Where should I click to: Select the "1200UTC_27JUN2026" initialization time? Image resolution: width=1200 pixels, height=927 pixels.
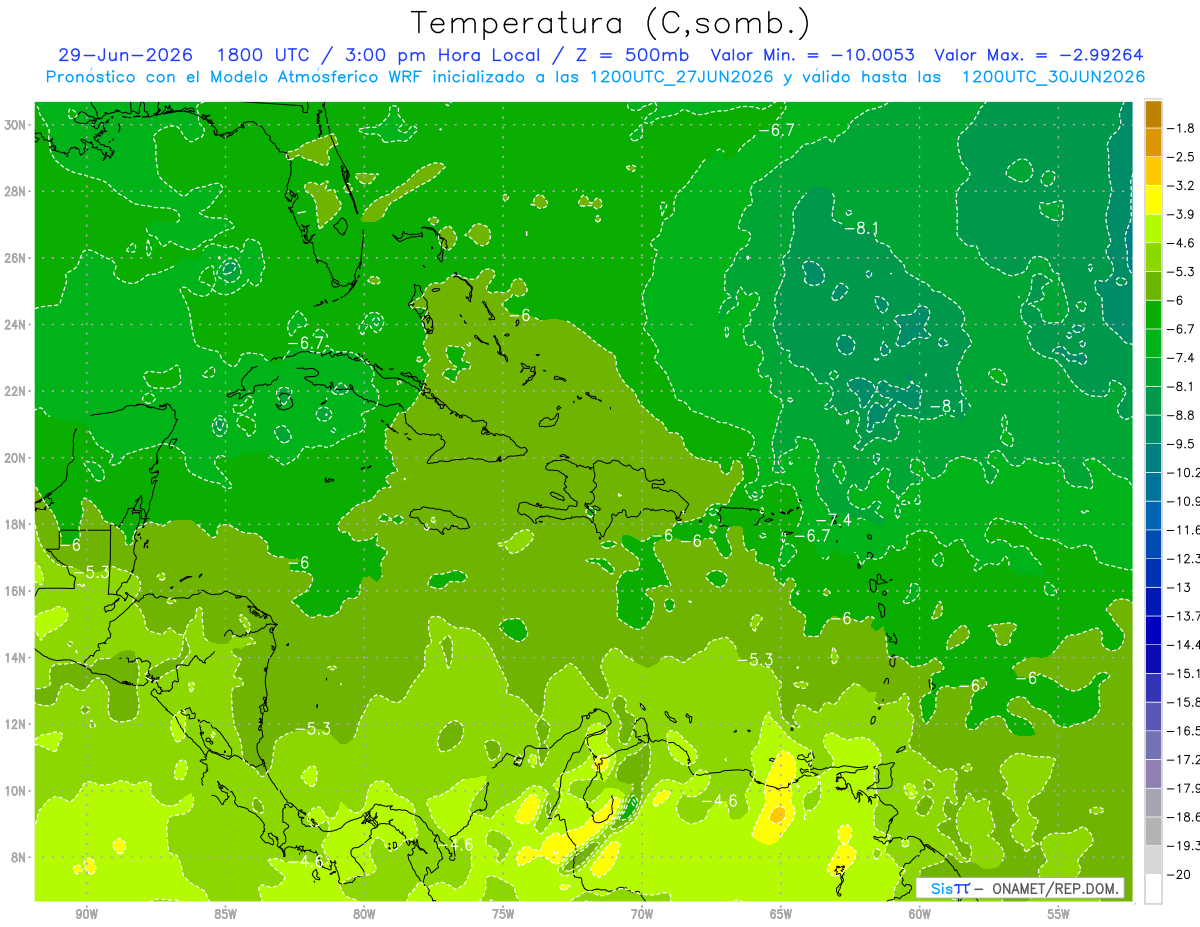(x=681, y=76)
